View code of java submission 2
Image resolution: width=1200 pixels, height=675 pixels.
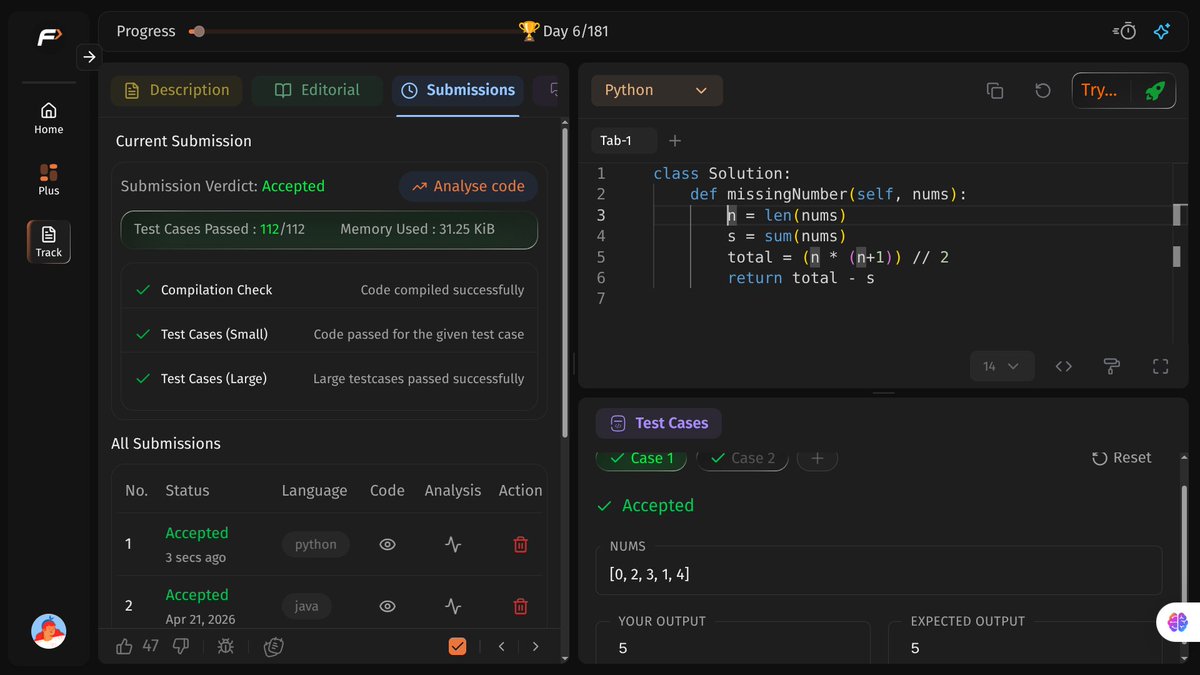tap(387, 606)
